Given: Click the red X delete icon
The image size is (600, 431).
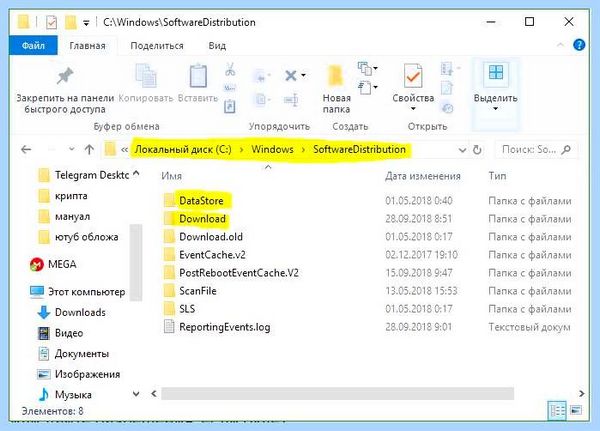Looking at the screenshot, I should [291, 75].
